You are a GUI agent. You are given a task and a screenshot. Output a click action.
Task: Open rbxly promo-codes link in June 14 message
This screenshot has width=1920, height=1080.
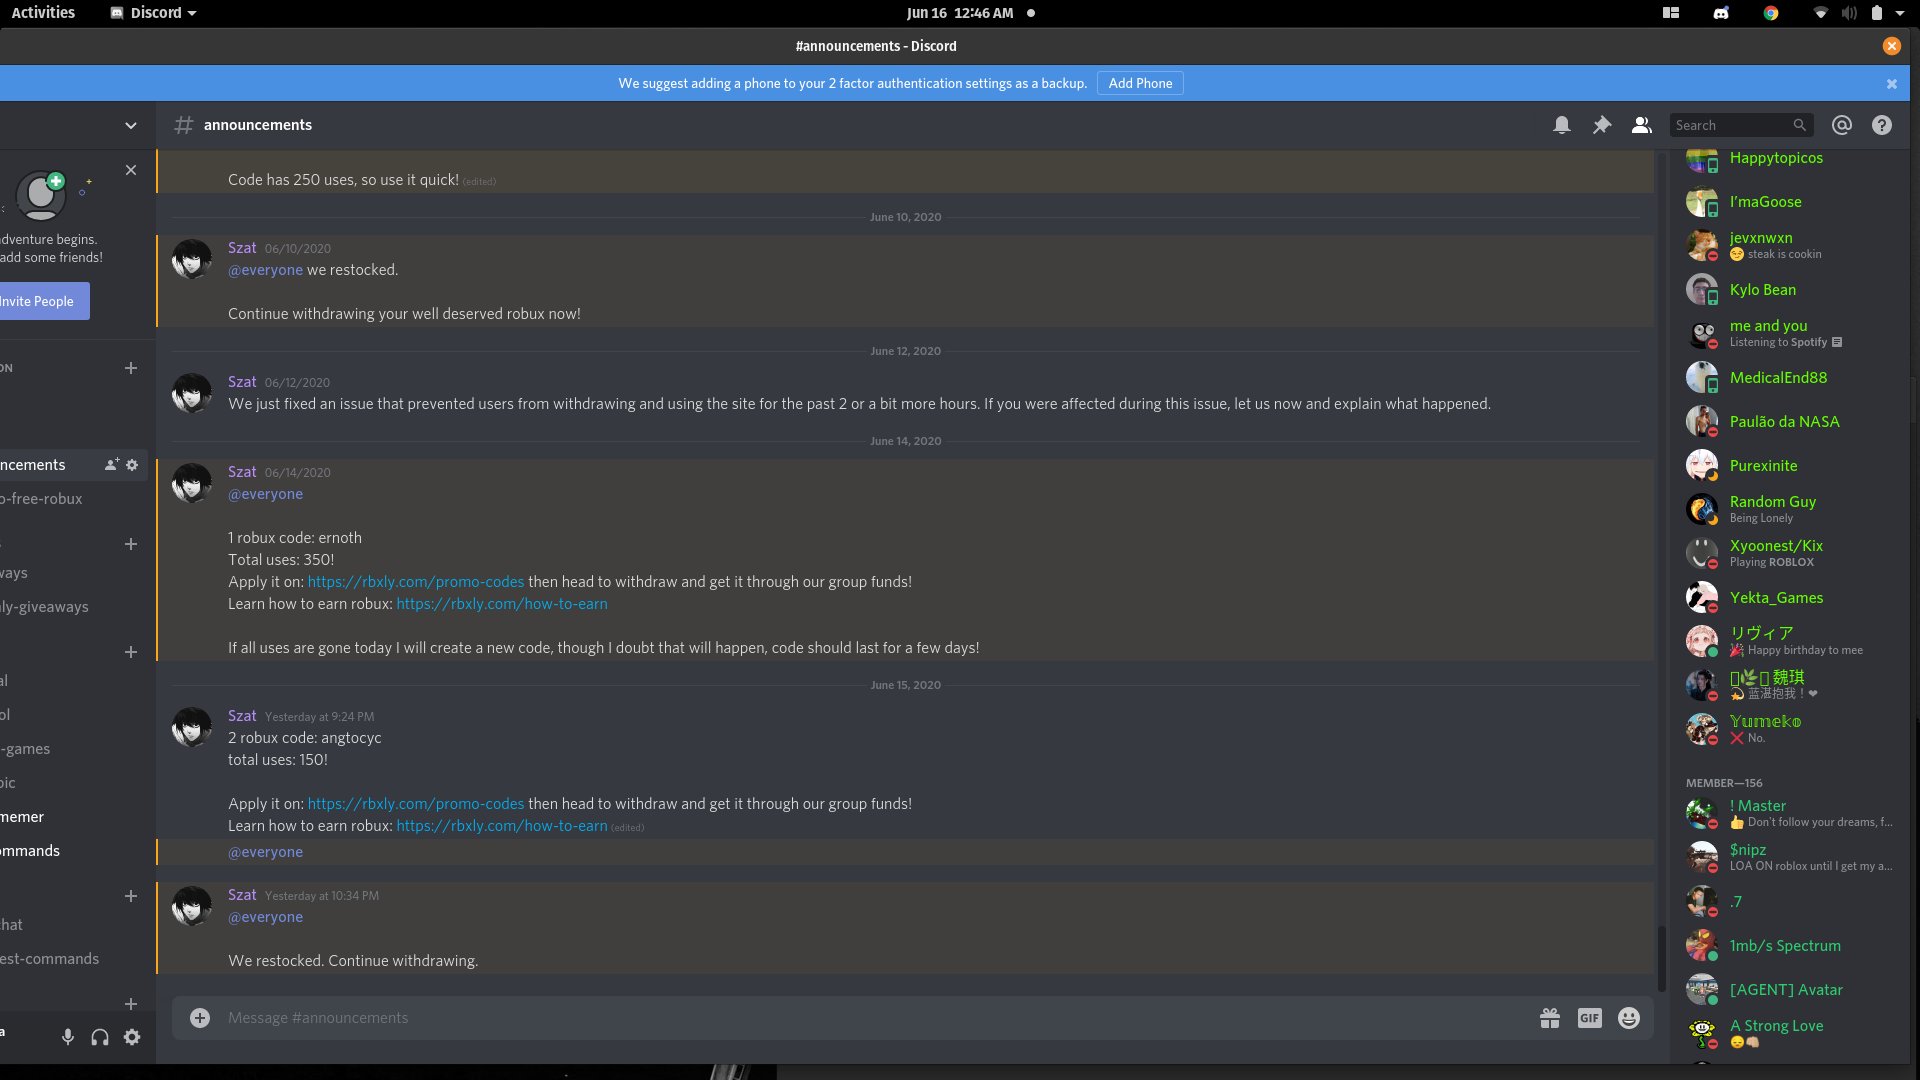415,582
